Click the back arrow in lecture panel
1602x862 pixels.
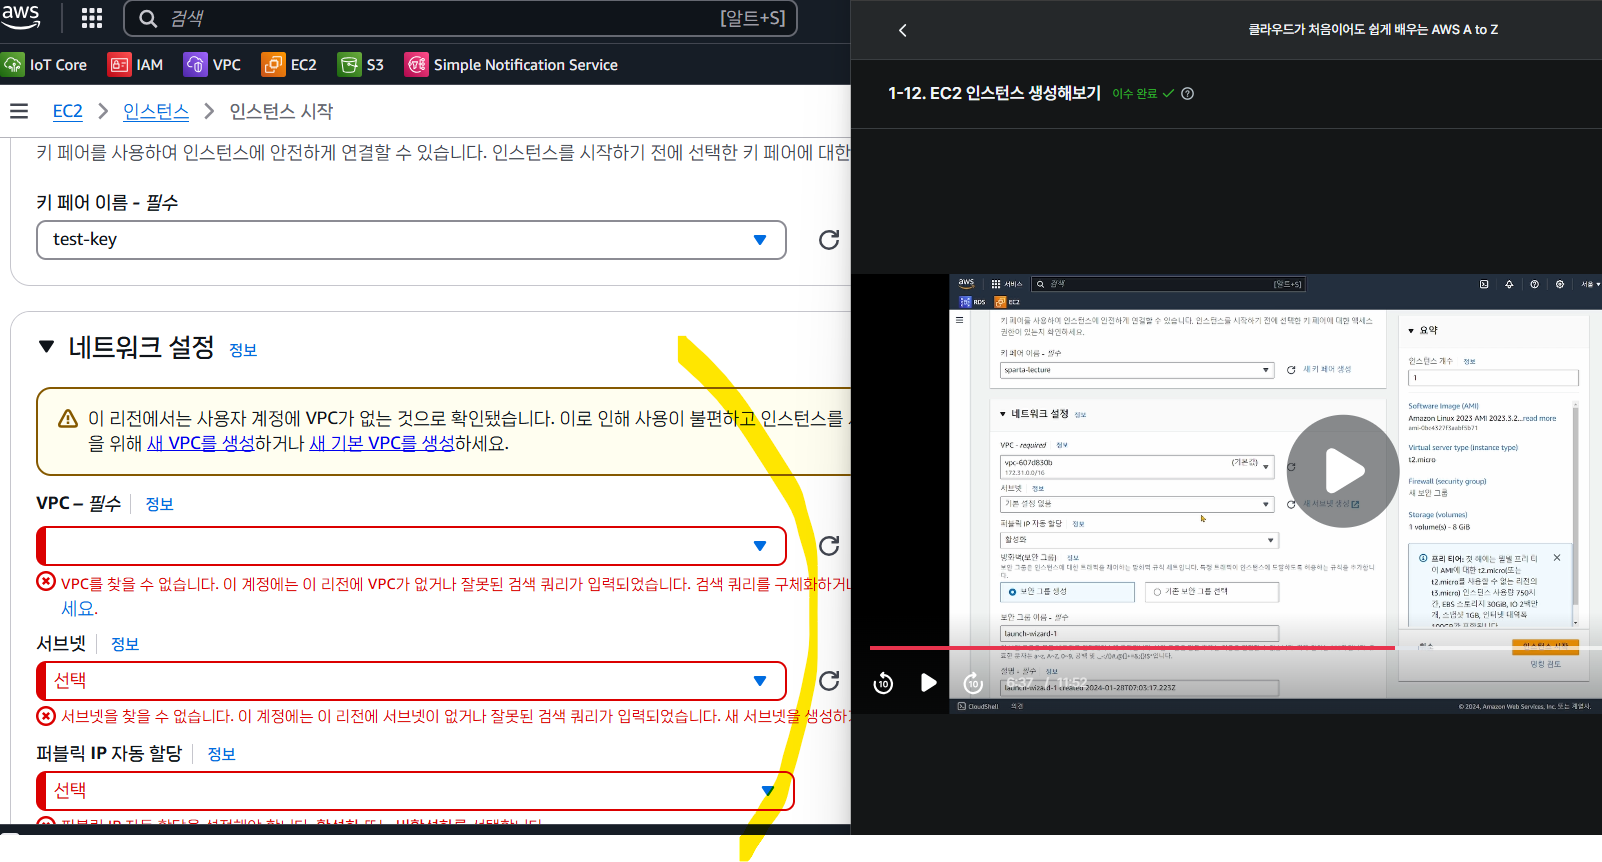pyautogui.click(x=903, y=30)
